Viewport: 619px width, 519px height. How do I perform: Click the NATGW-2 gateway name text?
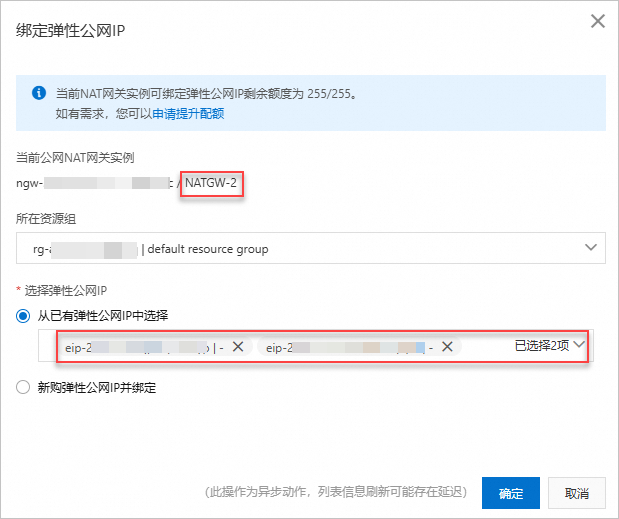[x=211, y=183]
